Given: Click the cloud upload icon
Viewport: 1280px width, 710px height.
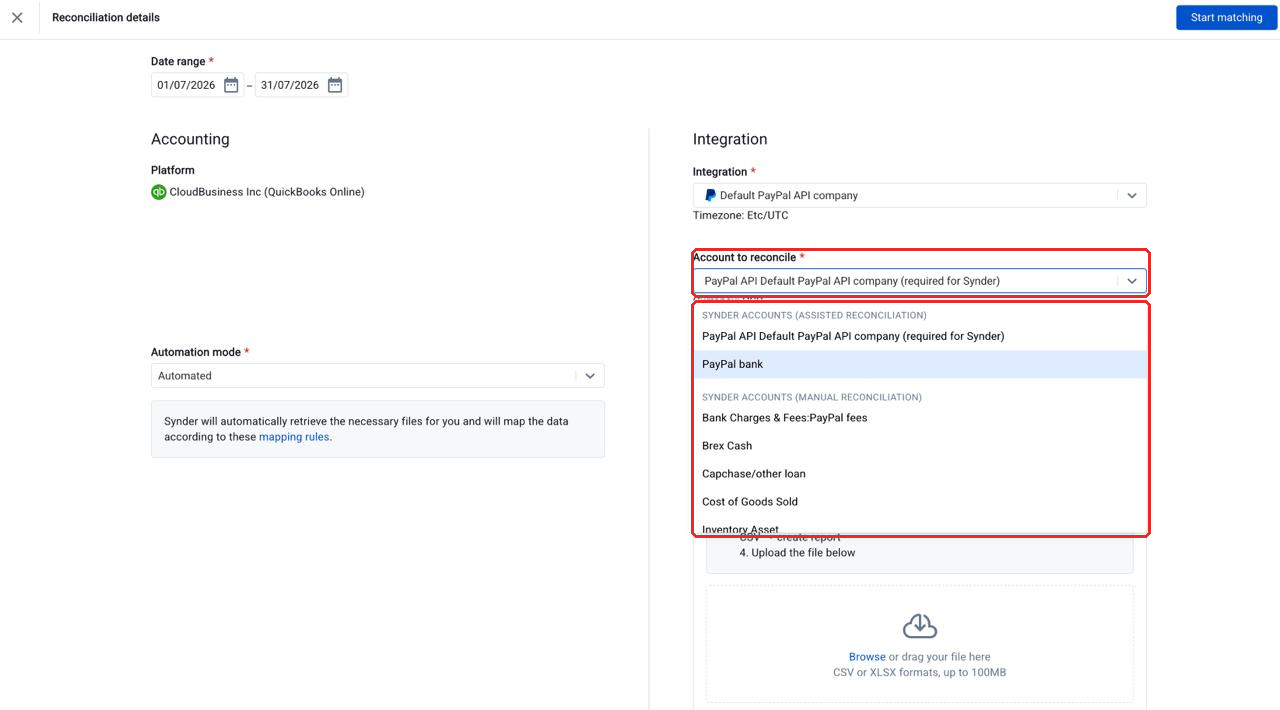Looking at the screenshot, I should (x=920, y=626).
